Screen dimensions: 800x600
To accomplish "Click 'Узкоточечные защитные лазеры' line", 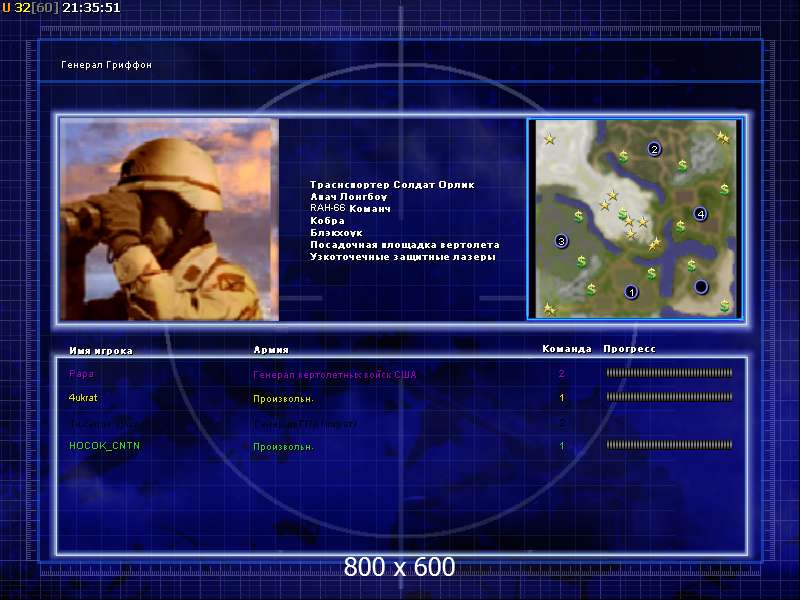I will coord(403,257).
